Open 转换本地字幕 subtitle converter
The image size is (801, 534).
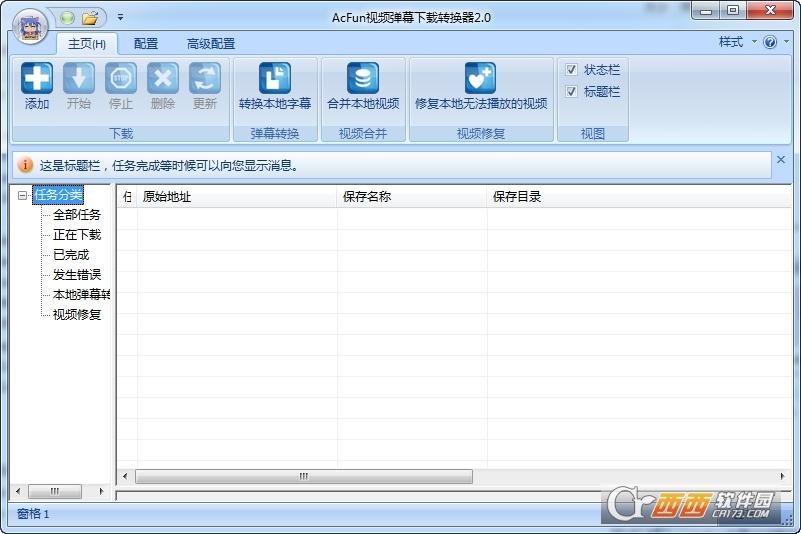(x=275, y=85)
